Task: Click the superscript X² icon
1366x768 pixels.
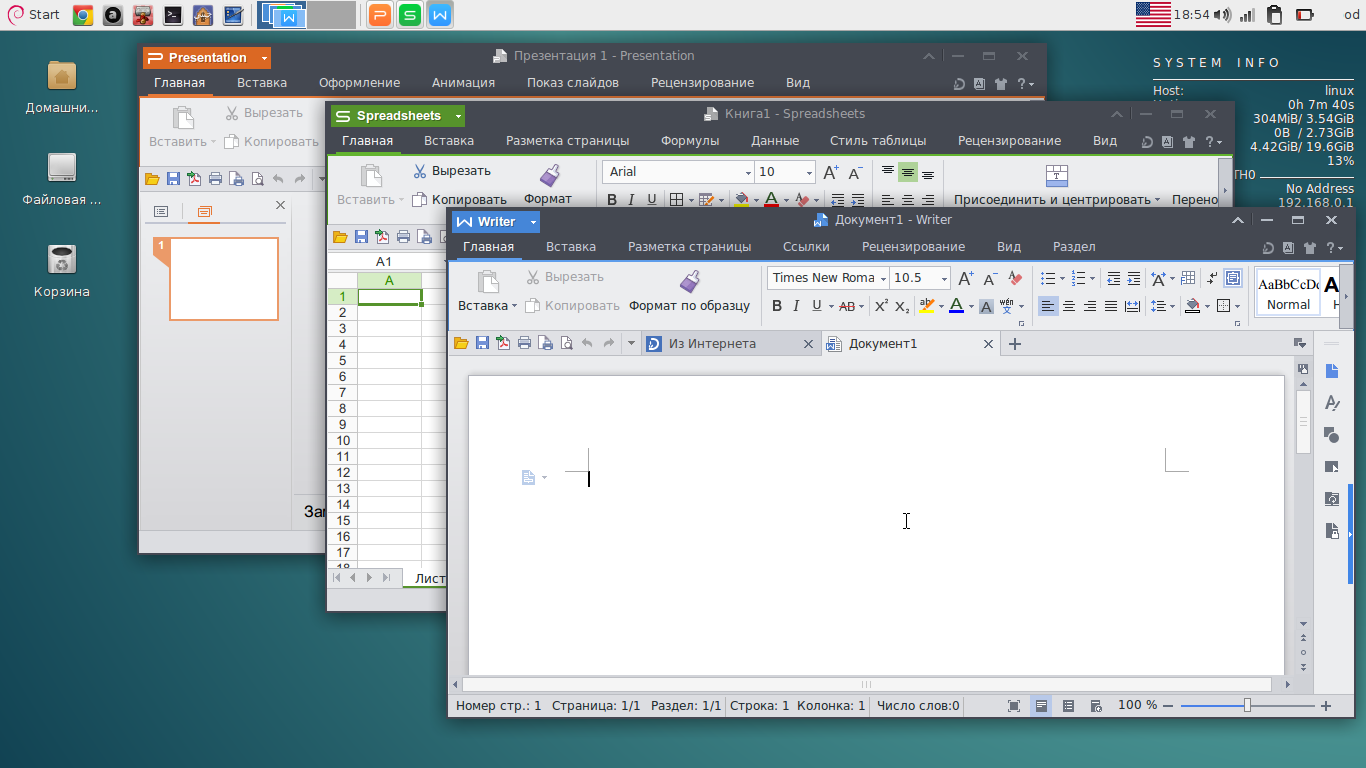Action: pos(881,306)
